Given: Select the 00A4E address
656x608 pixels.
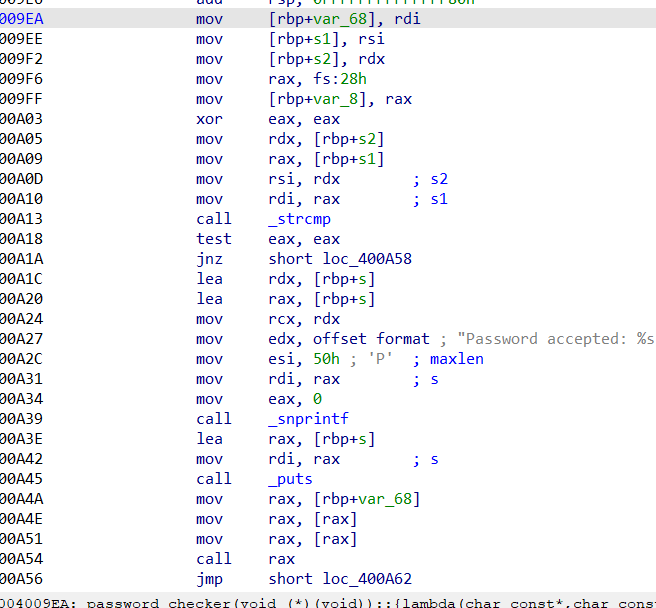Looking at the screenshot, I should point(21,519).
